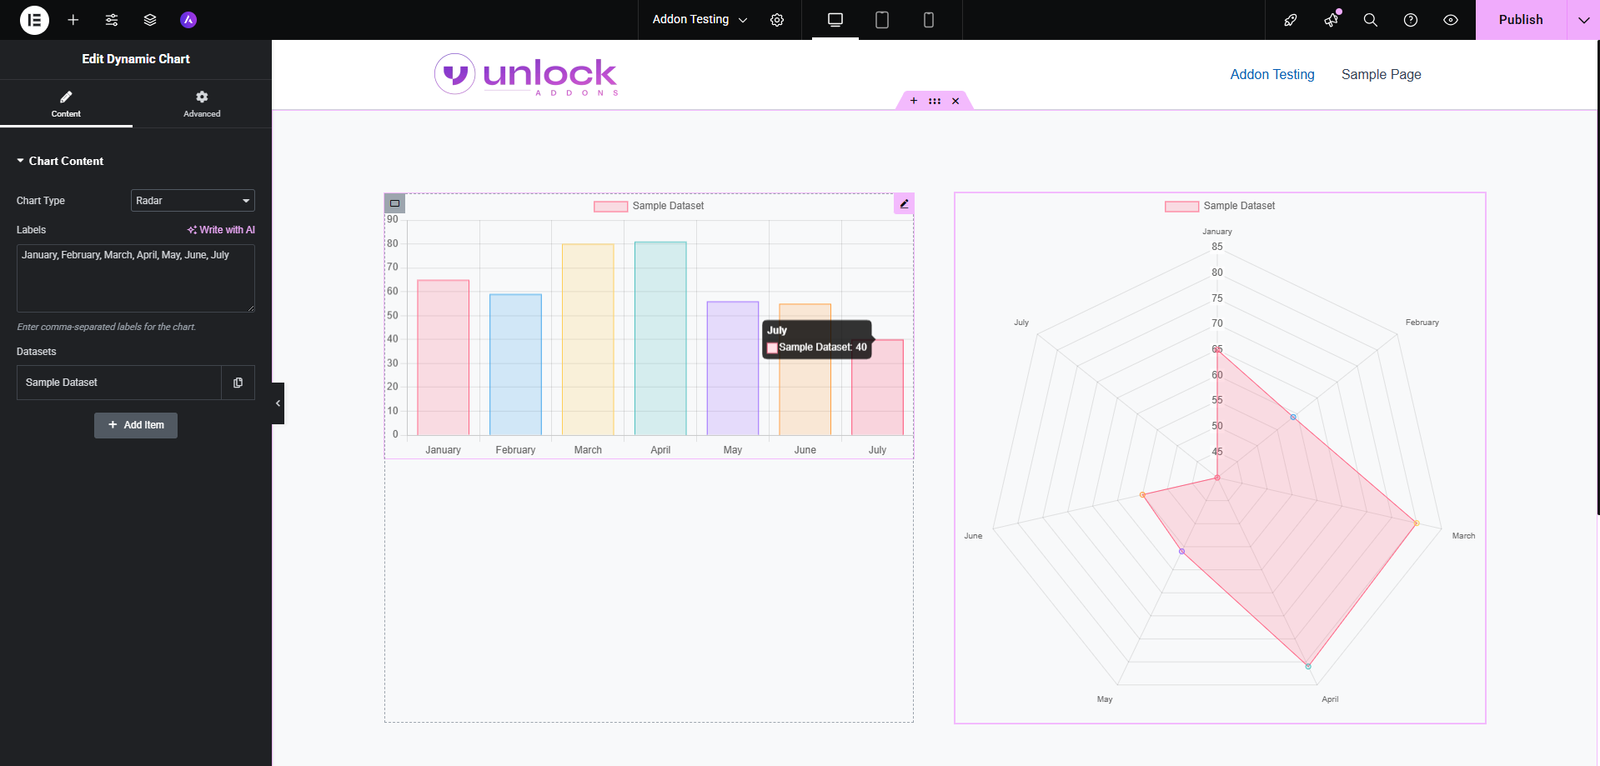Open the Finder search icon
Screen dimensions: 1600x766
click(1370, 20)
